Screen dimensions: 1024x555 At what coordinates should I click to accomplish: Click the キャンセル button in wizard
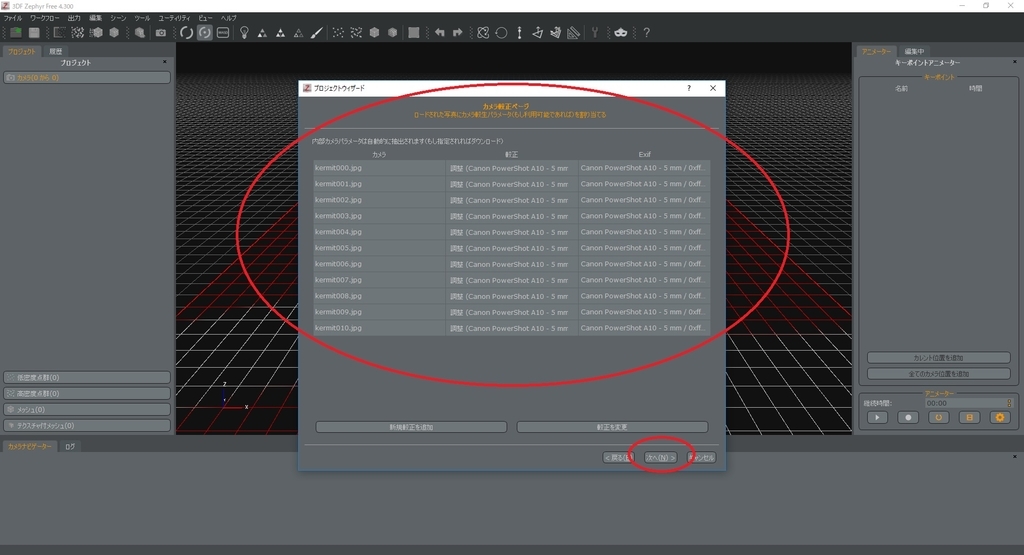(701, 458)
